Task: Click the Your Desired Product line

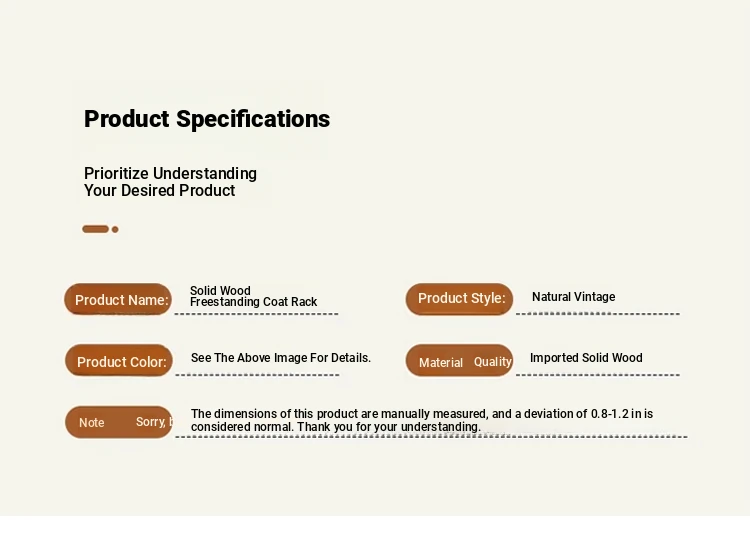Action: (x=159, y=190)
